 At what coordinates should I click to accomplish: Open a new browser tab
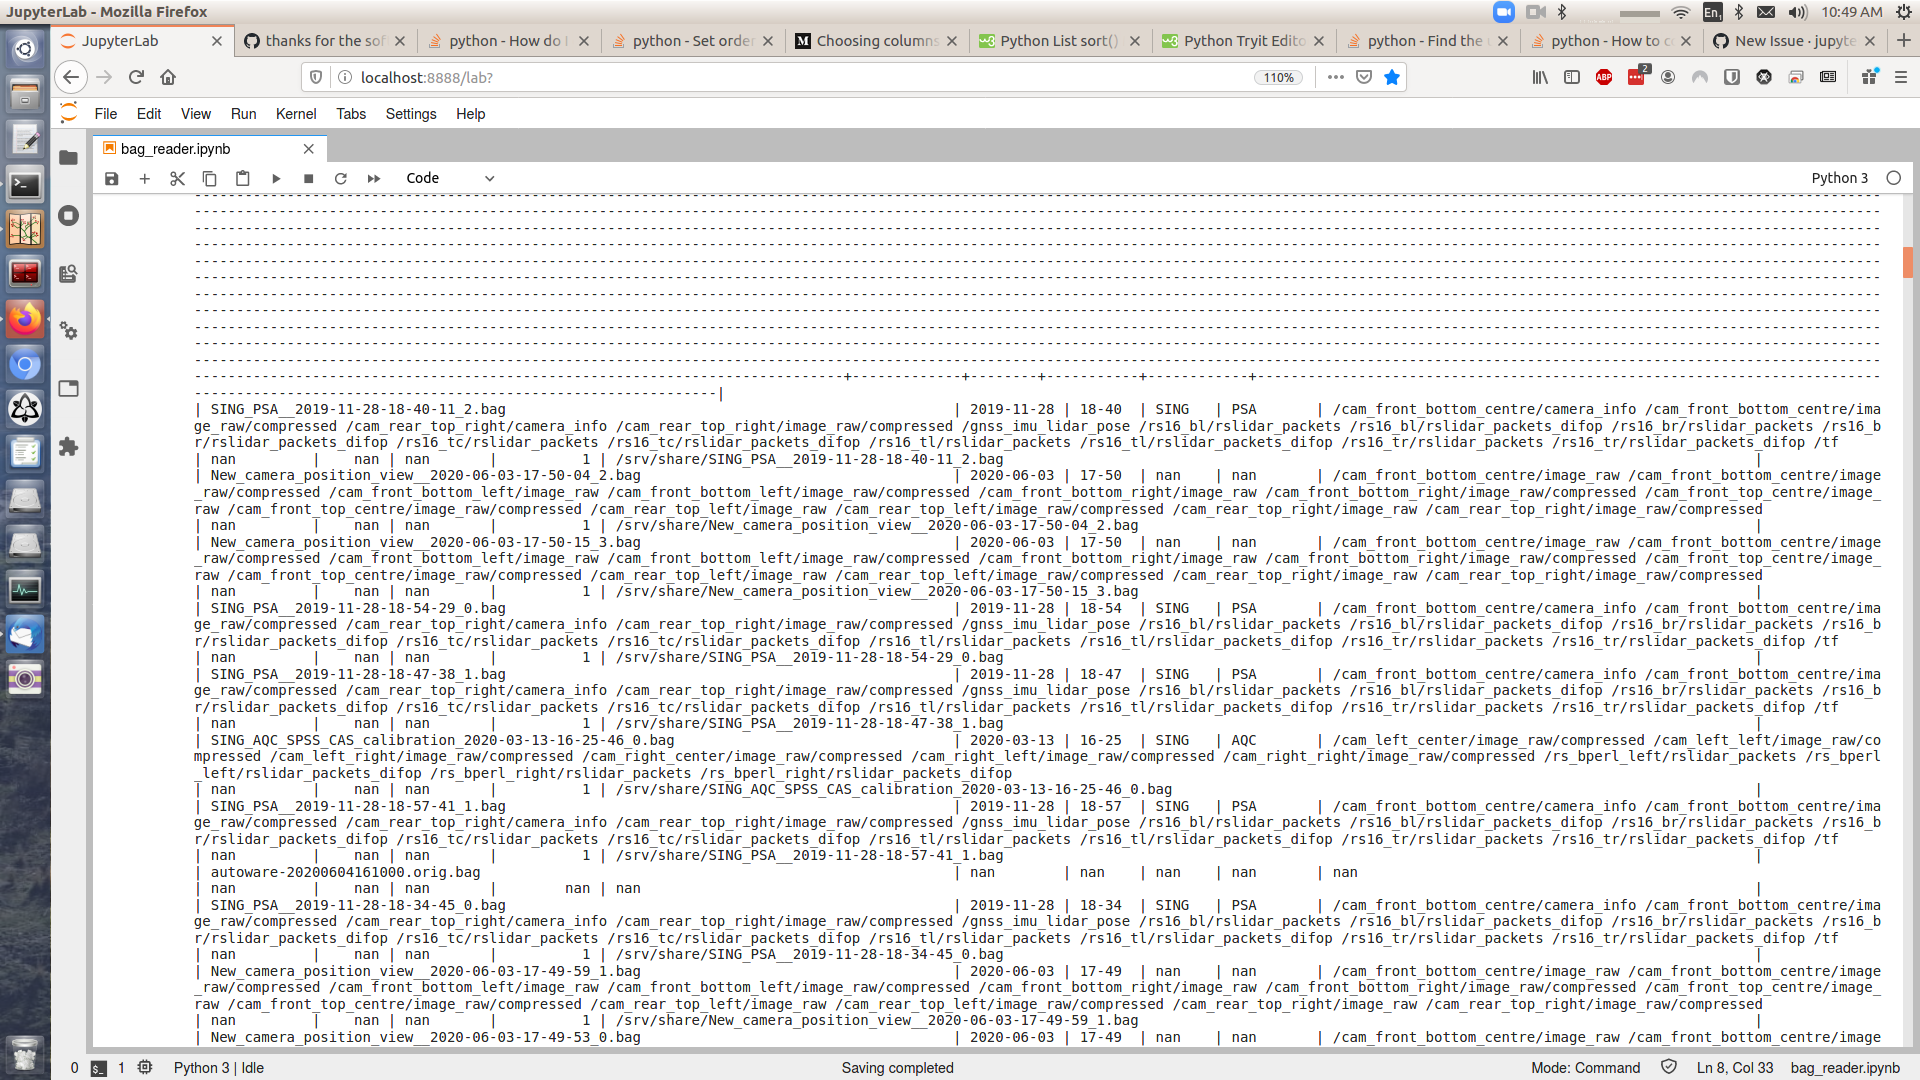[x=1904, y=41]
